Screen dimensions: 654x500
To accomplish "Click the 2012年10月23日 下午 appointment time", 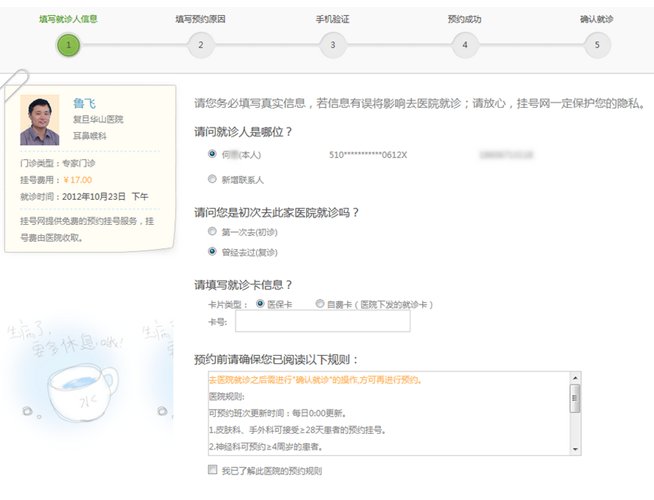I will [x=105, y=196].
